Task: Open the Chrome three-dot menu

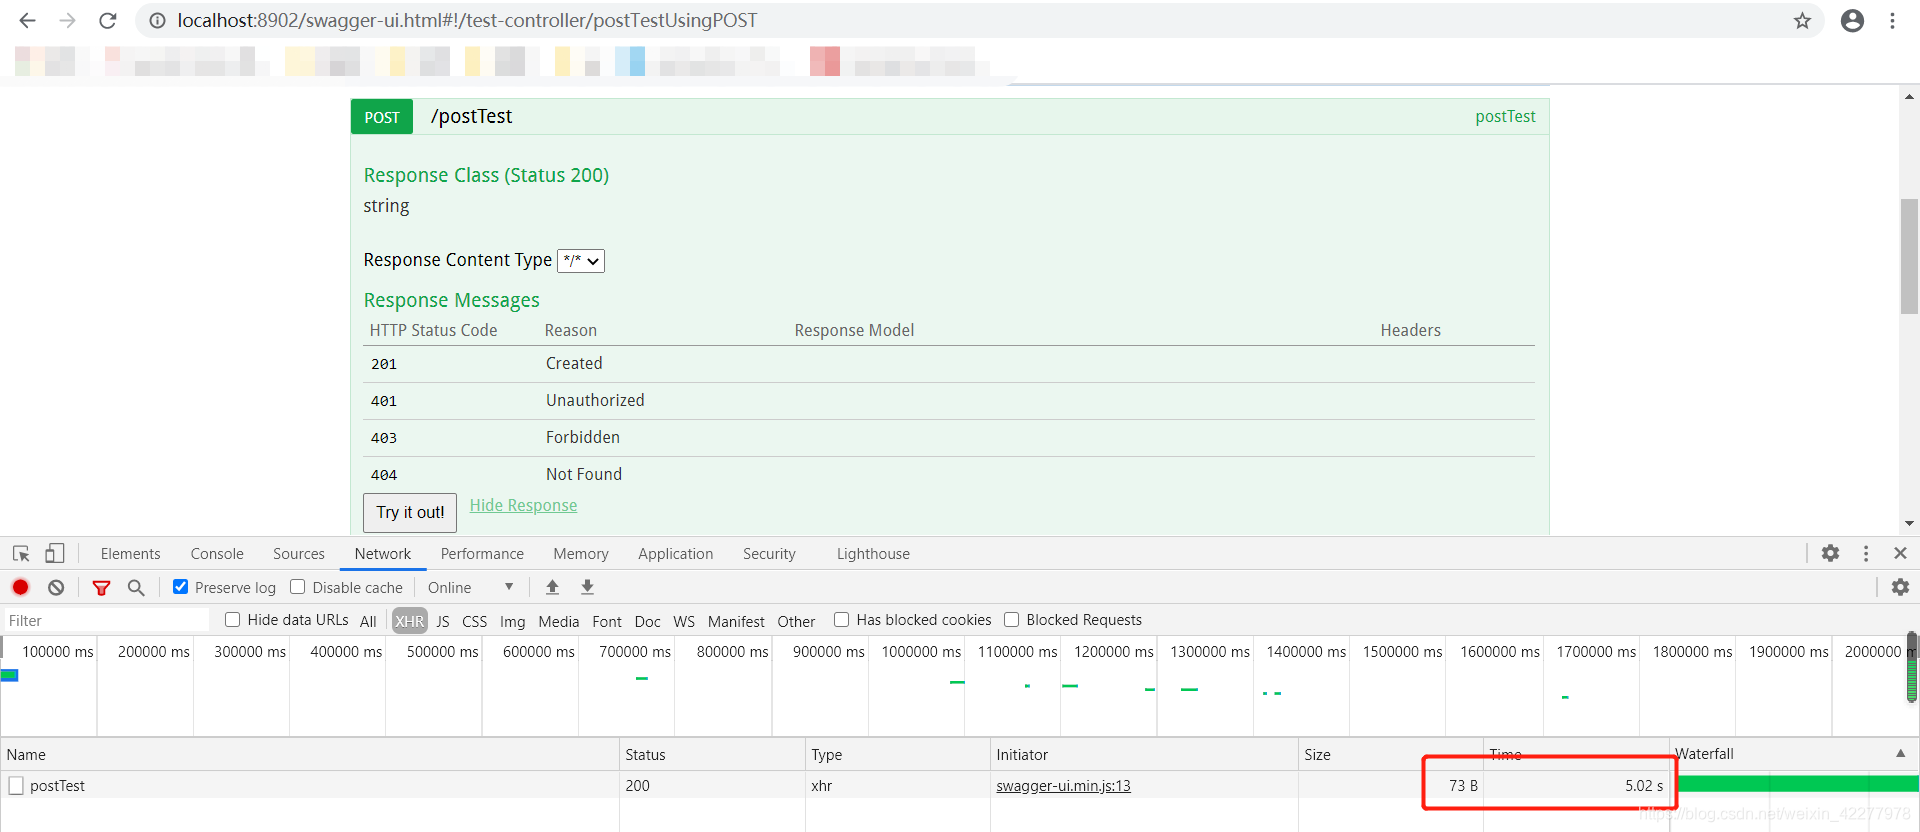Action: 1892,20
